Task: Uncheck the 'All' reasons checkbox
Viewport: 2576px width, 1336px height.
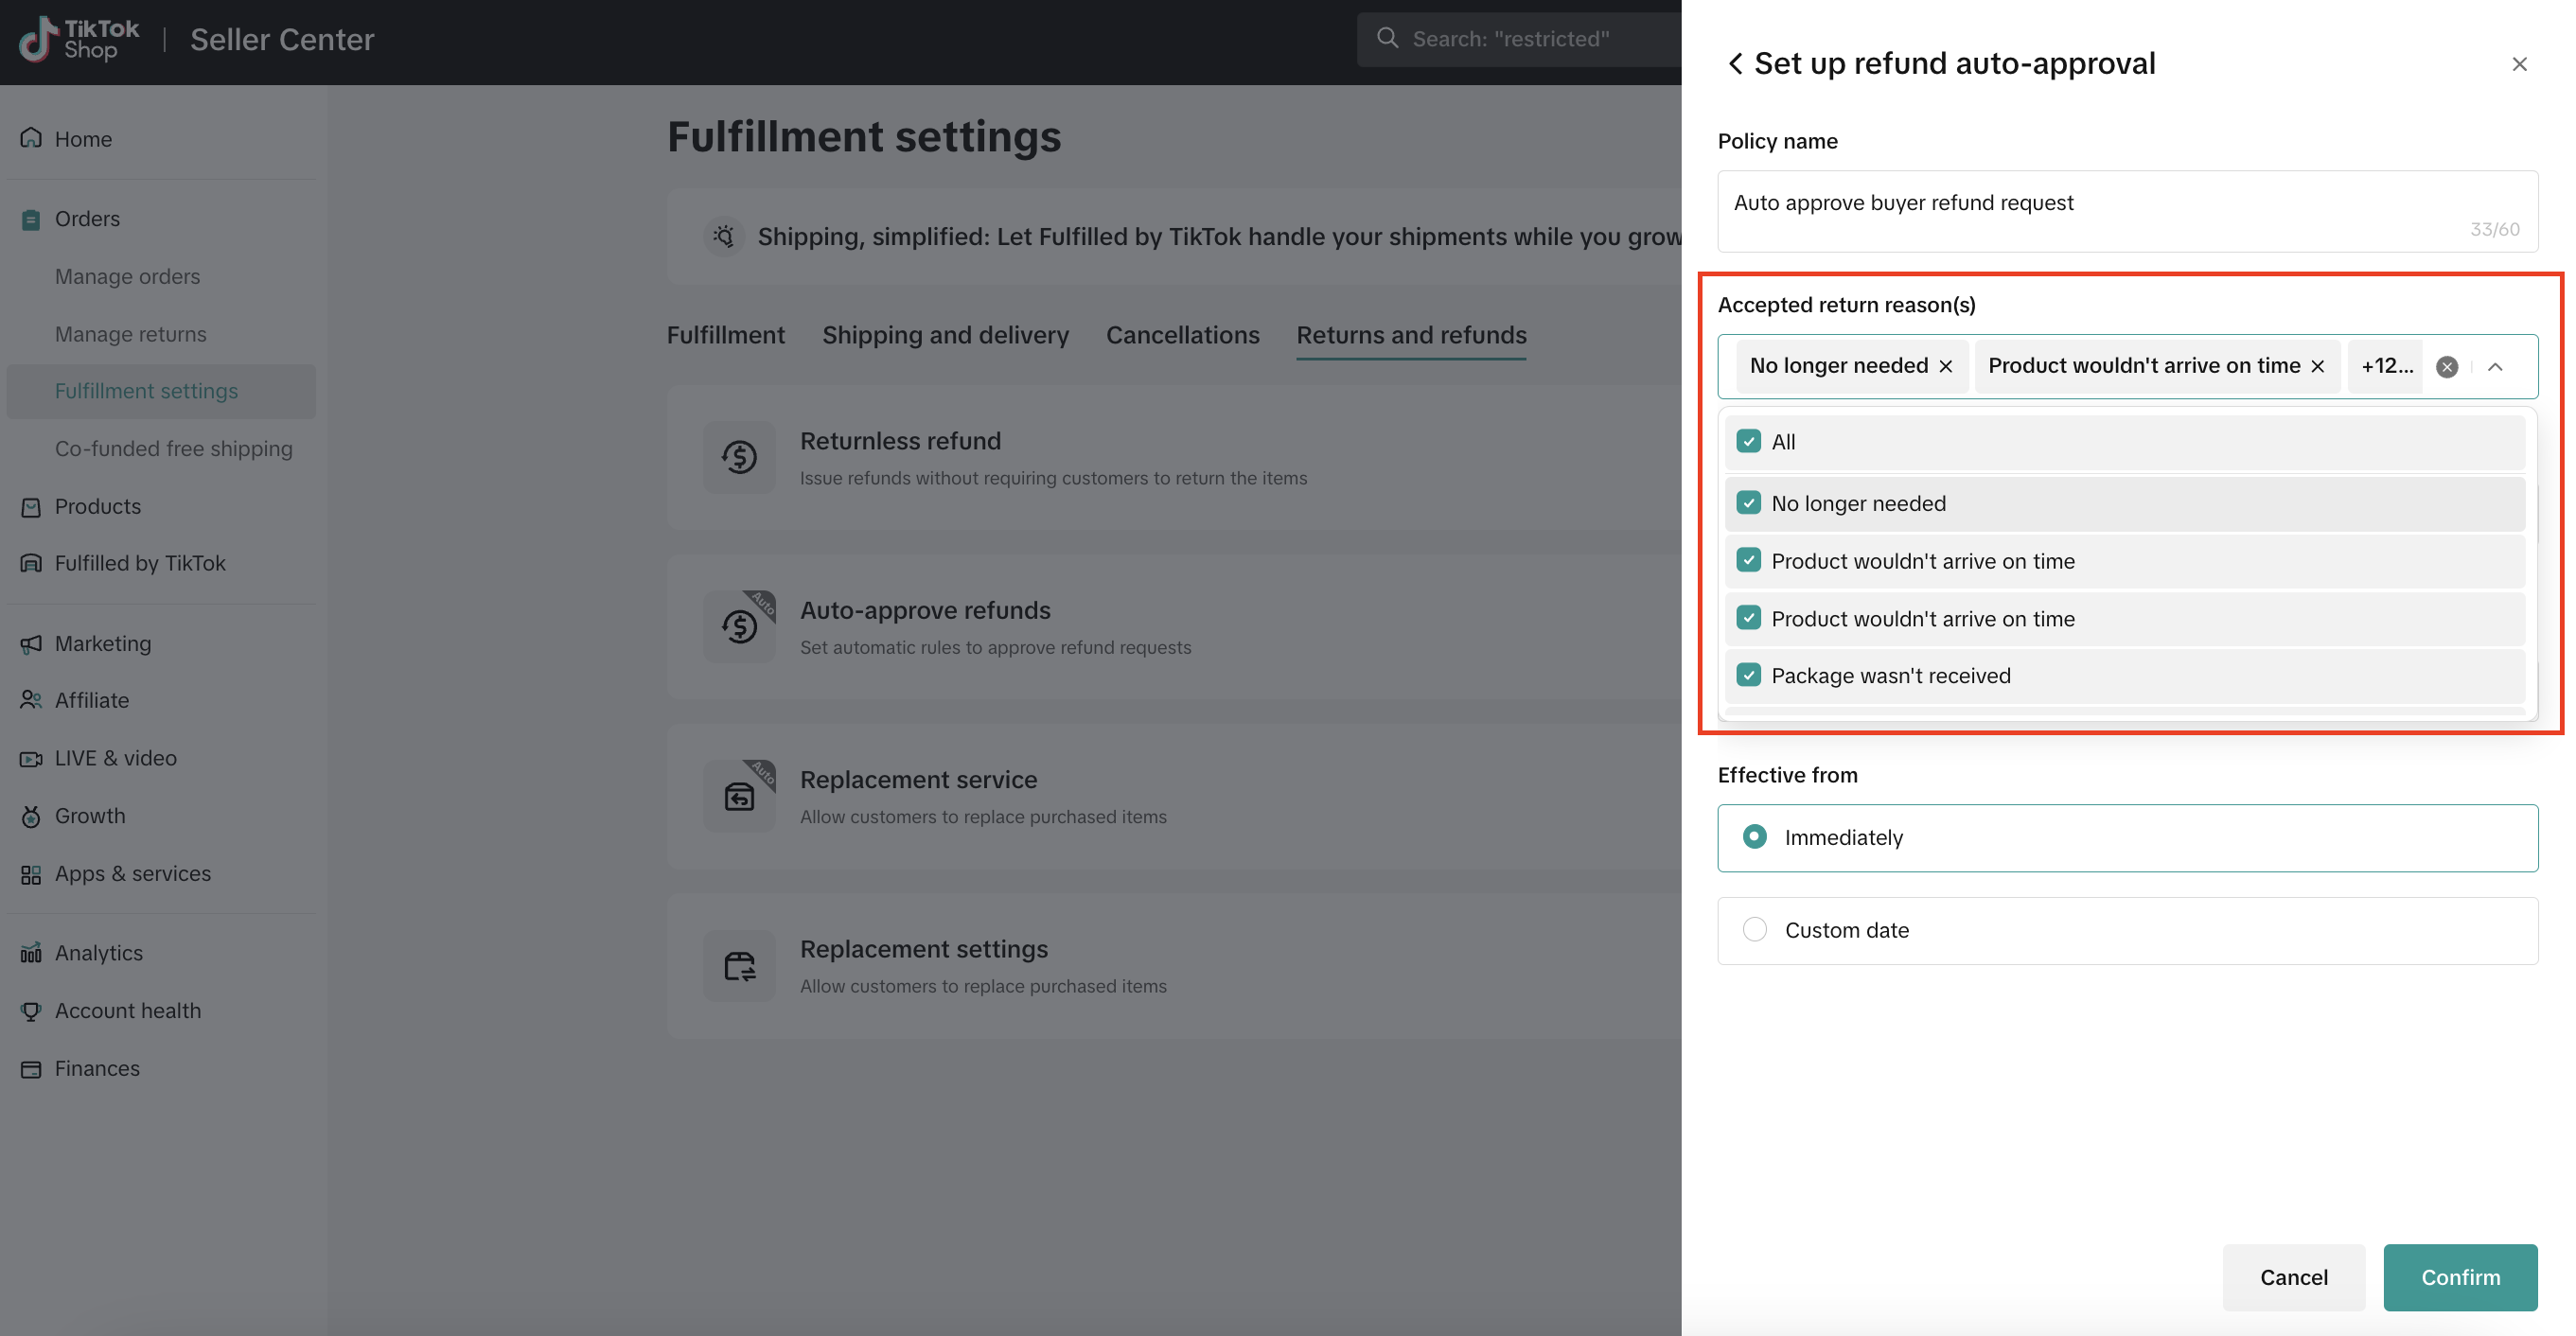Action: click(1748, 441)
